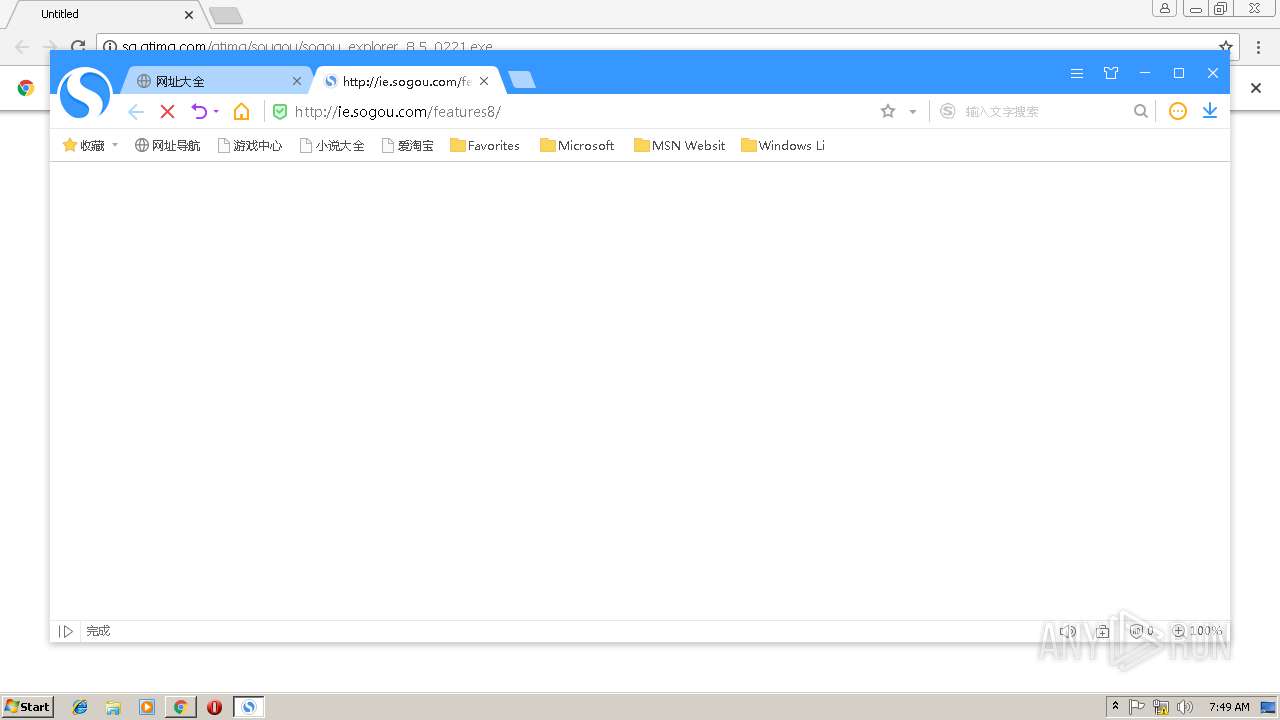Open a new tab in Chrome window
The height and width of the screenshot is (720, 1280).
226,15
